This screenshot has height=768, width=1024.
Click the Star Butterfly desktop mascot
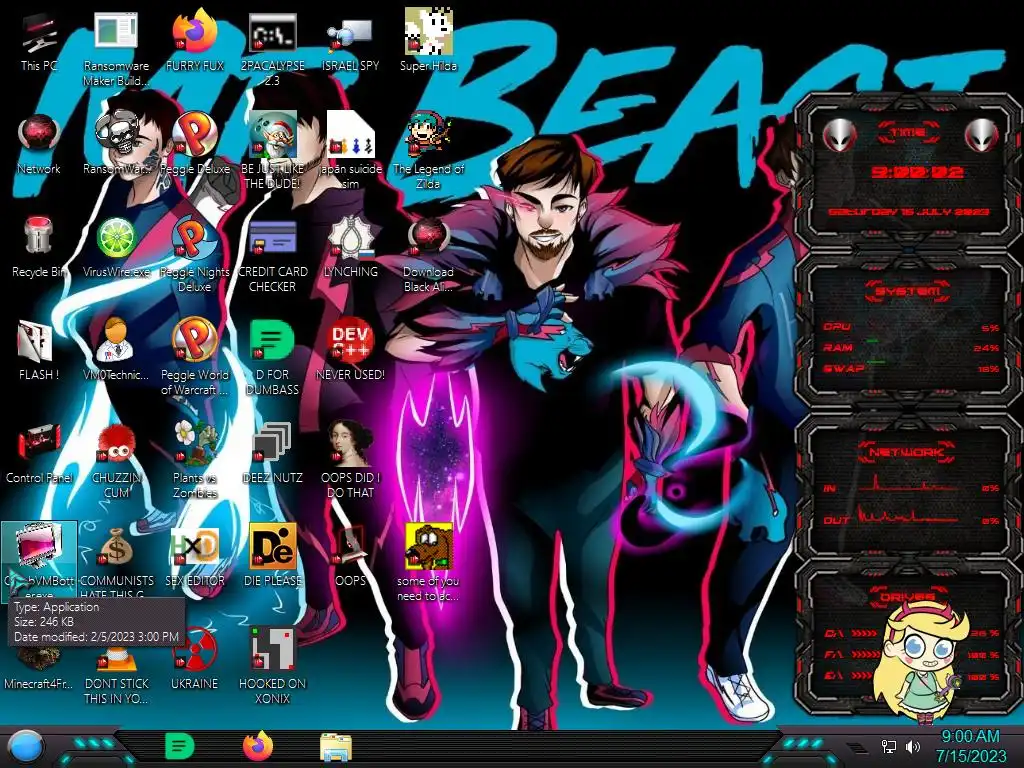(922, 661)
